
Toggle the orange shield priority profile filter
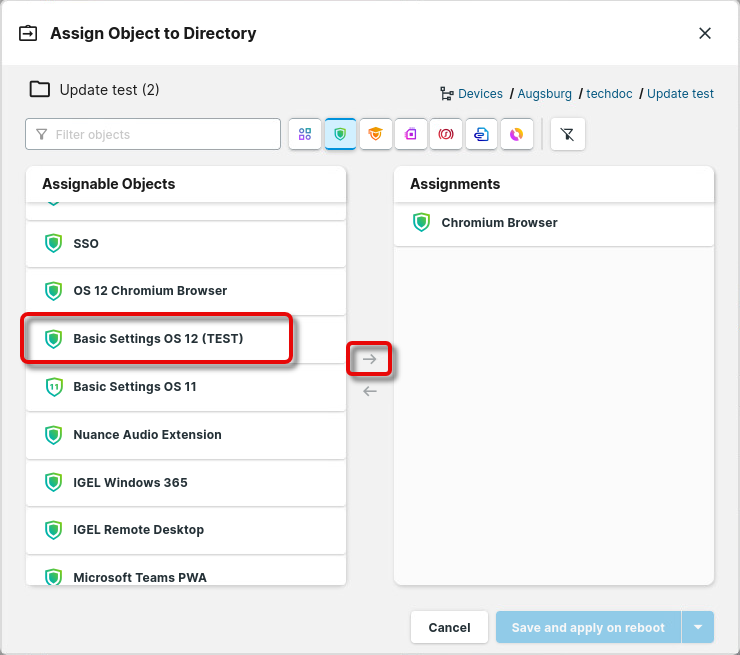coord(376,134)
